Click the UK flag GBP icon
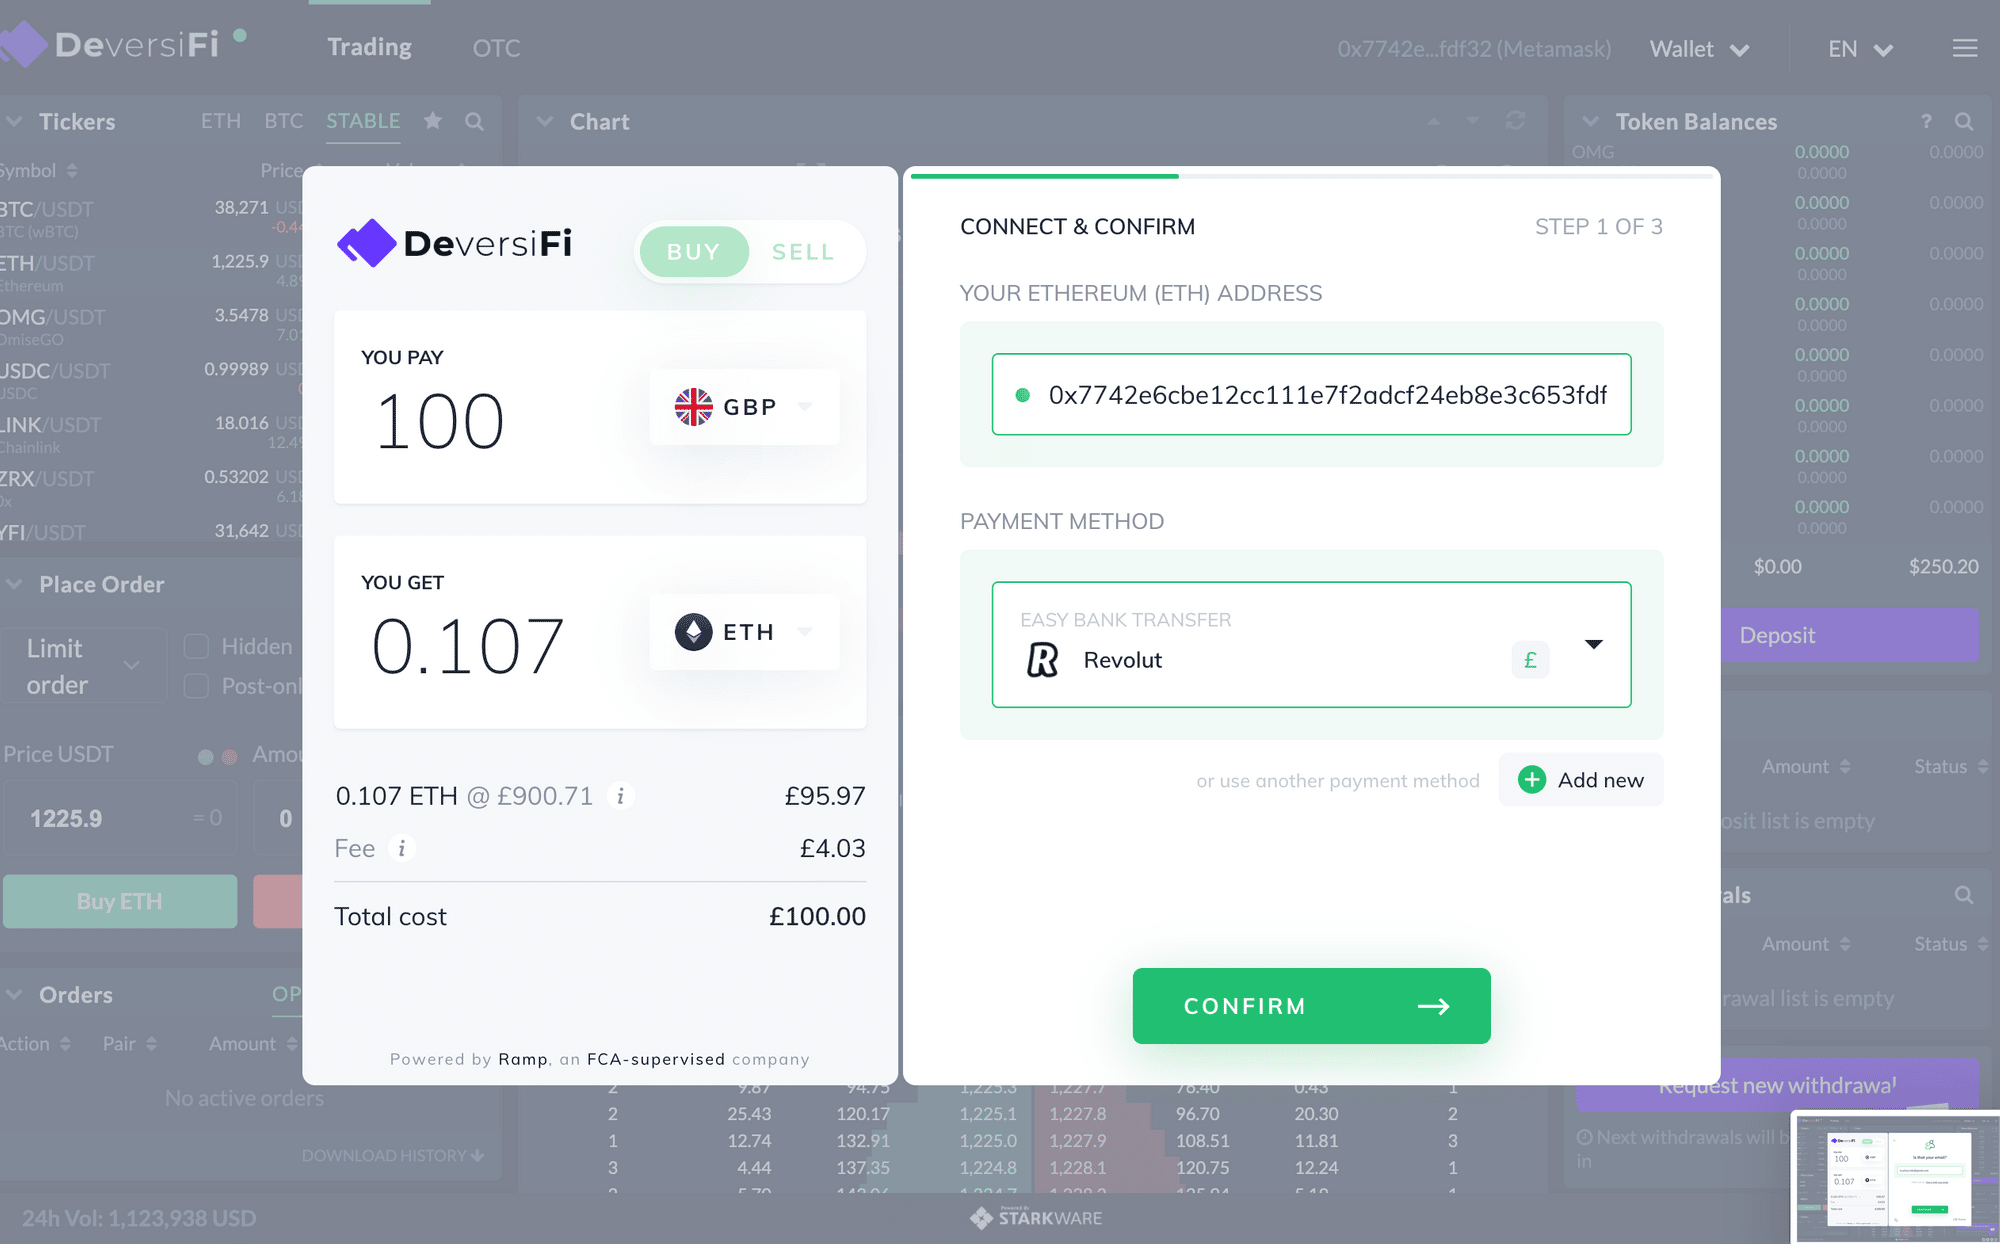The height and width of the screenshot is (1244, 2000). (x=694, y=407)
